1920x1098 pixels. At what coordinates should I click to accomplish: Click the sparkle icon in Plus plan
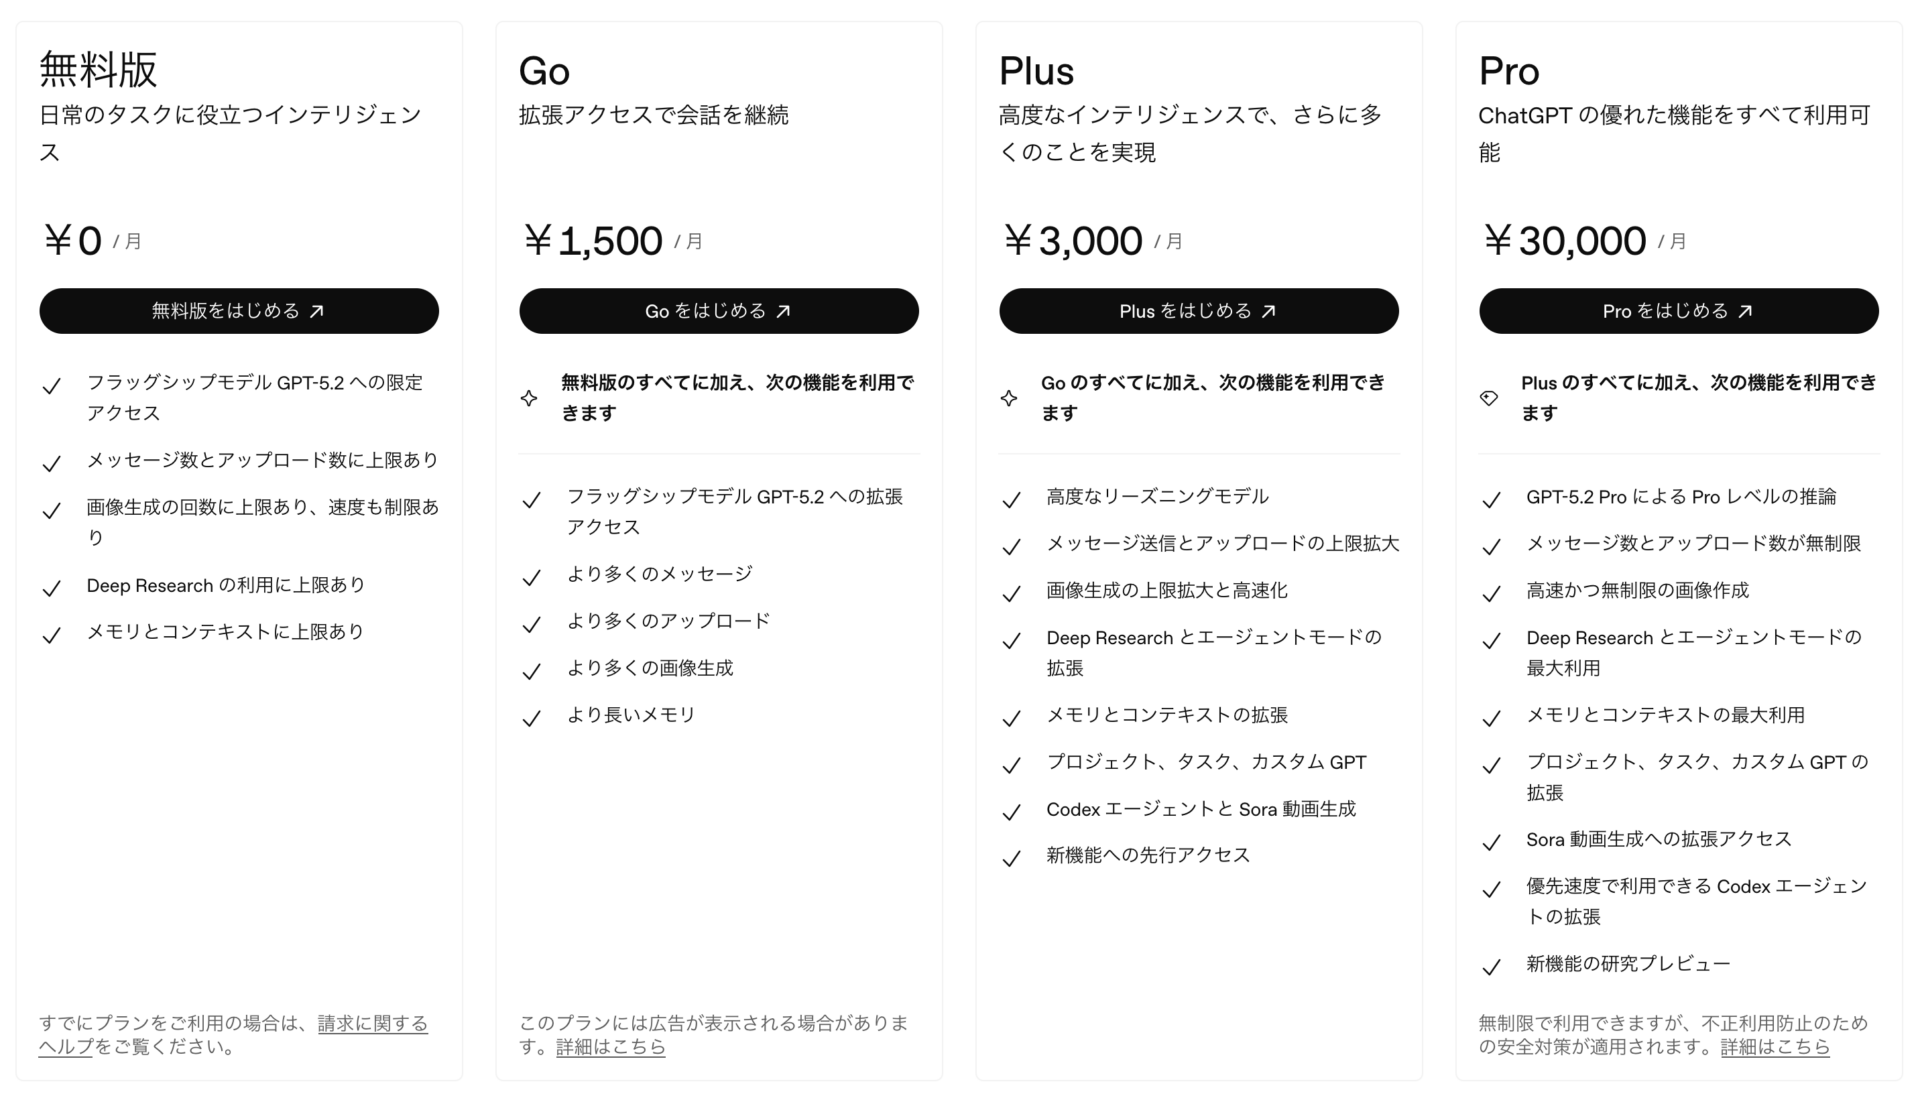pos(1009,398)
